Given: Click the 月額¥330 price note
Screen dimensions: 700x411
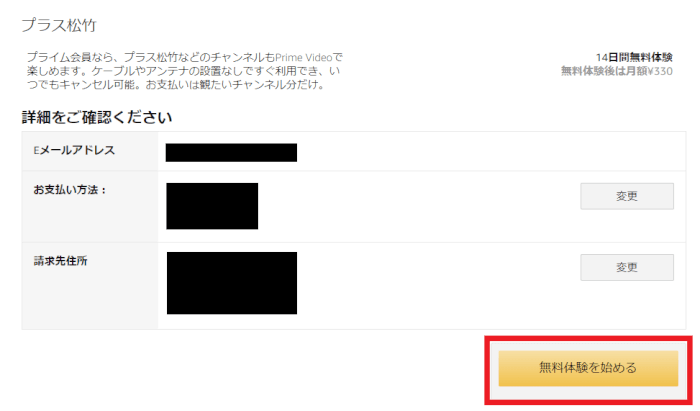Looking at the screenshot, I should click(649, 71).
